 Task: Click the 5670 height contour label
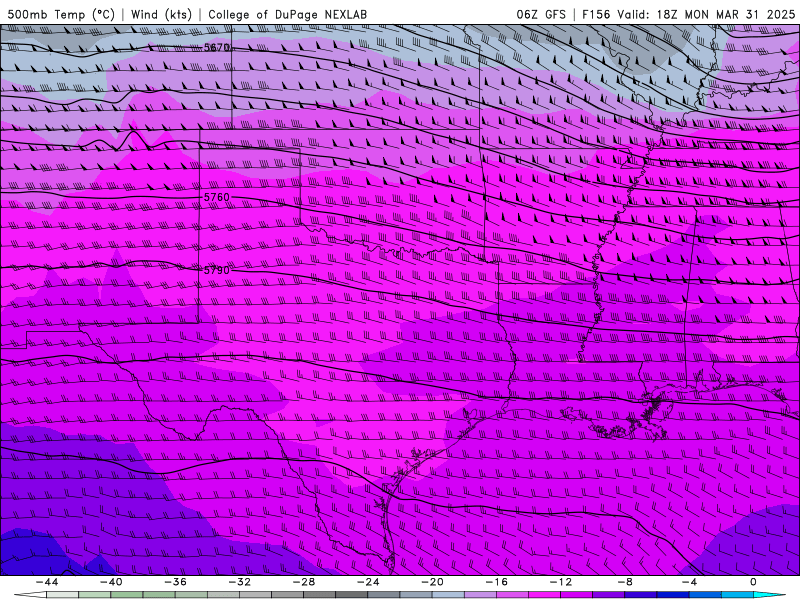[217, 47]
